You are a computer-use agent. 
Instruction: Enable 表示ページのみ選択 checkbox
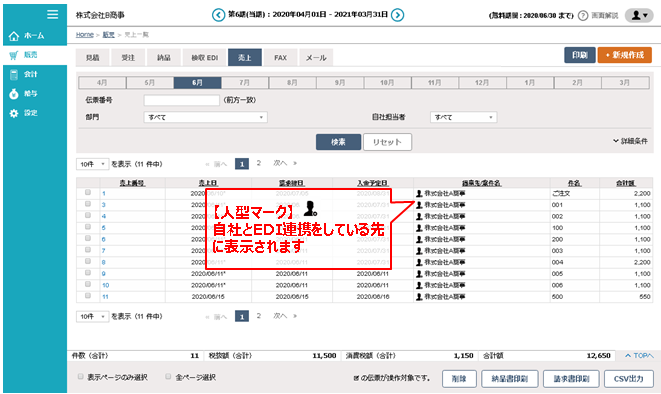(81, 376)
